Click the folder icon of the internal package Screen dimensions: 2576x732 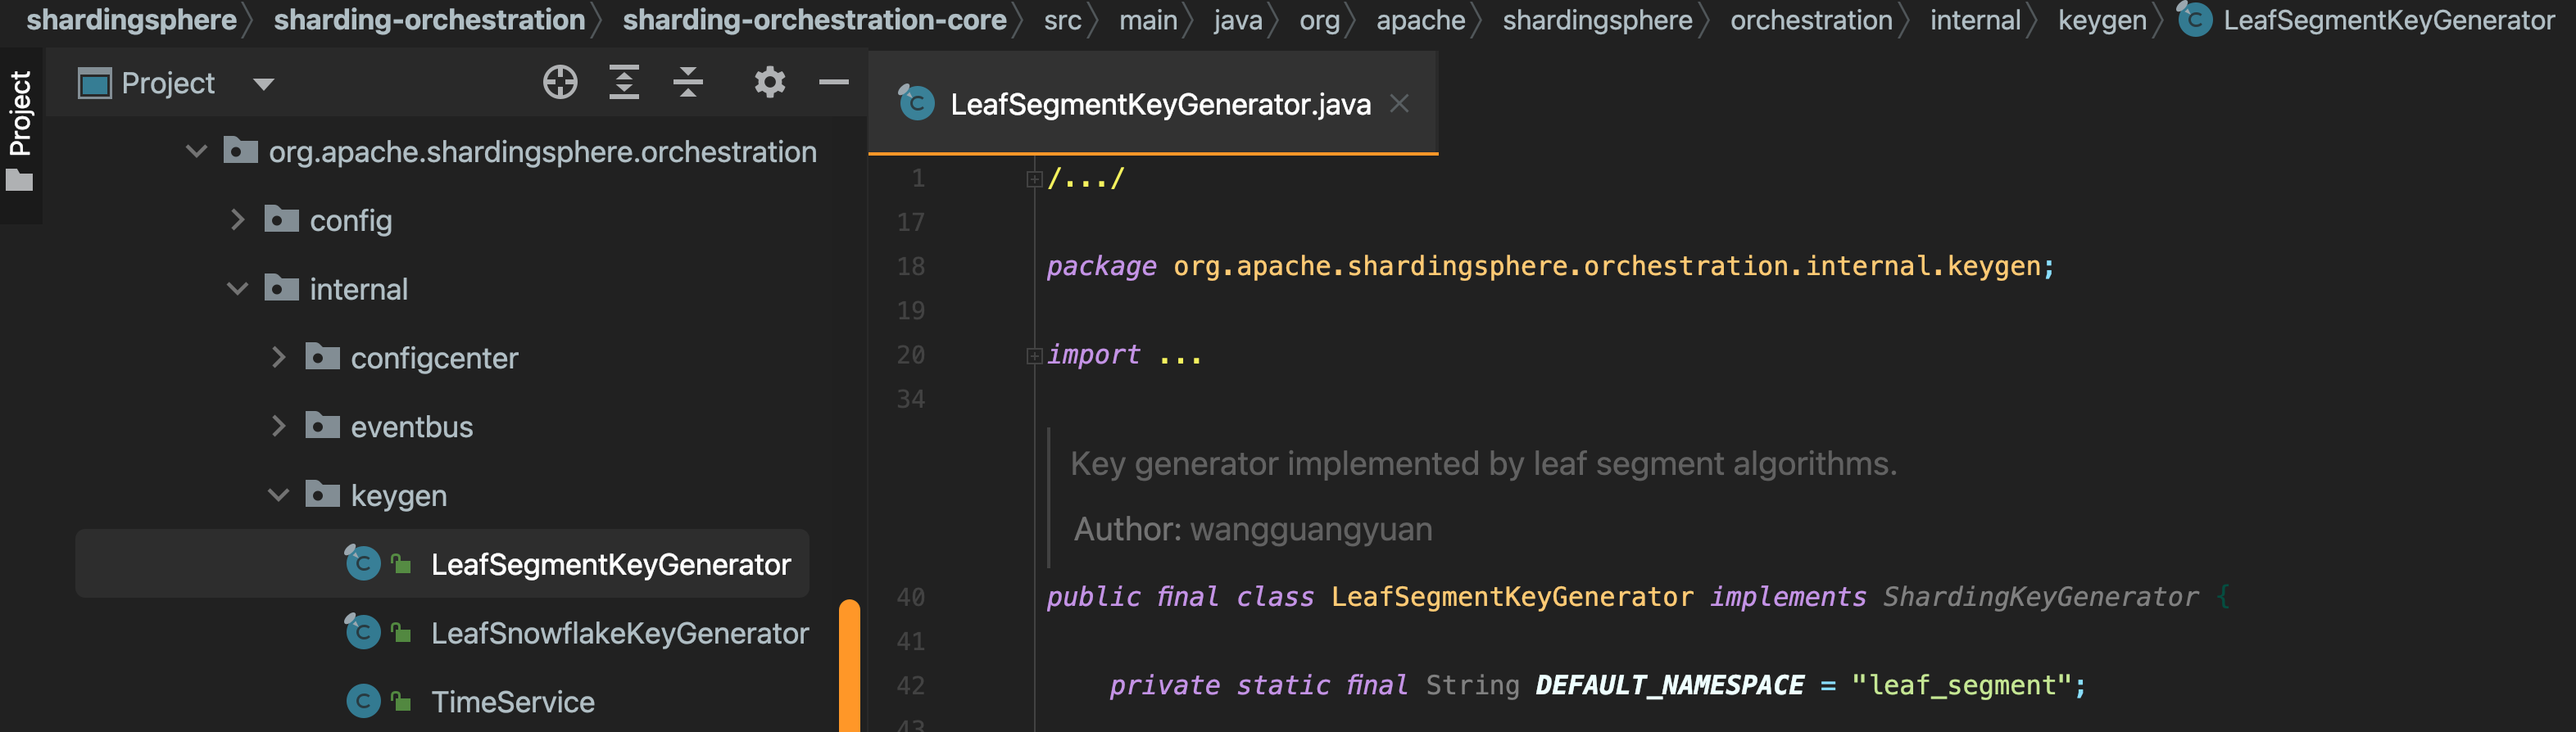pyautogui.click(x=281, y=287)
